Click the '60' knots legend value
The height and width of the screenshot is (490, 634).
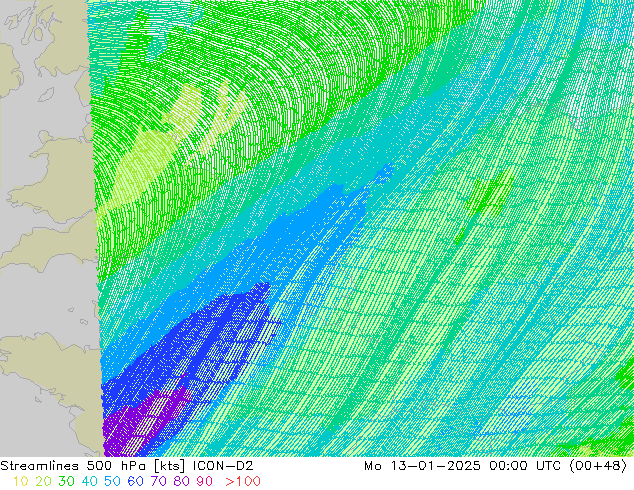[x=135, y=481]
